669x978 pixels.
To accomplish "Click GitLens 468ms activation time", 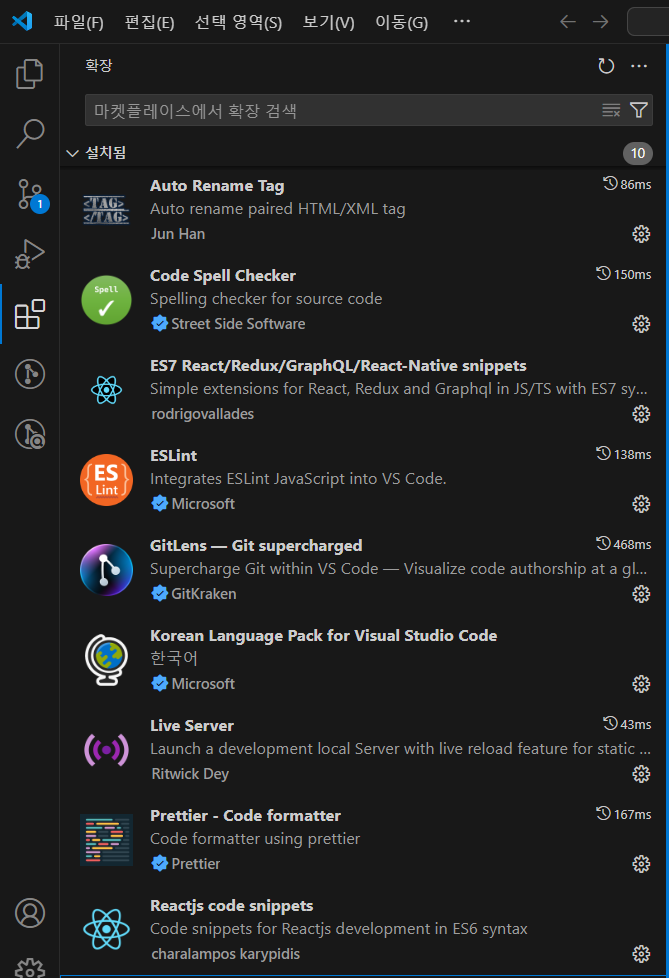I will (x=623, y=544).
